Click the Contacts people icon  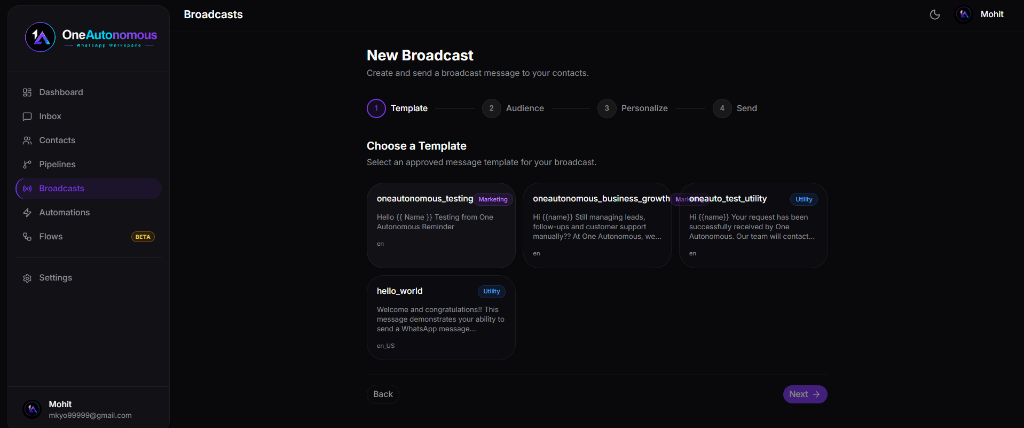[27, 140]
